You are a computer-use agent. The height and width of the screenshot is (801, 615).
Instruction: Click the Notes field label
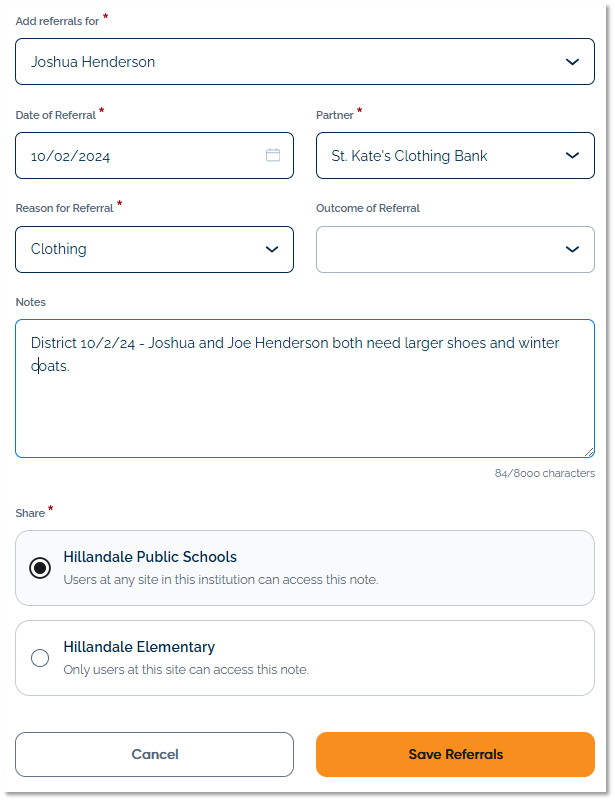click(30, 302)
